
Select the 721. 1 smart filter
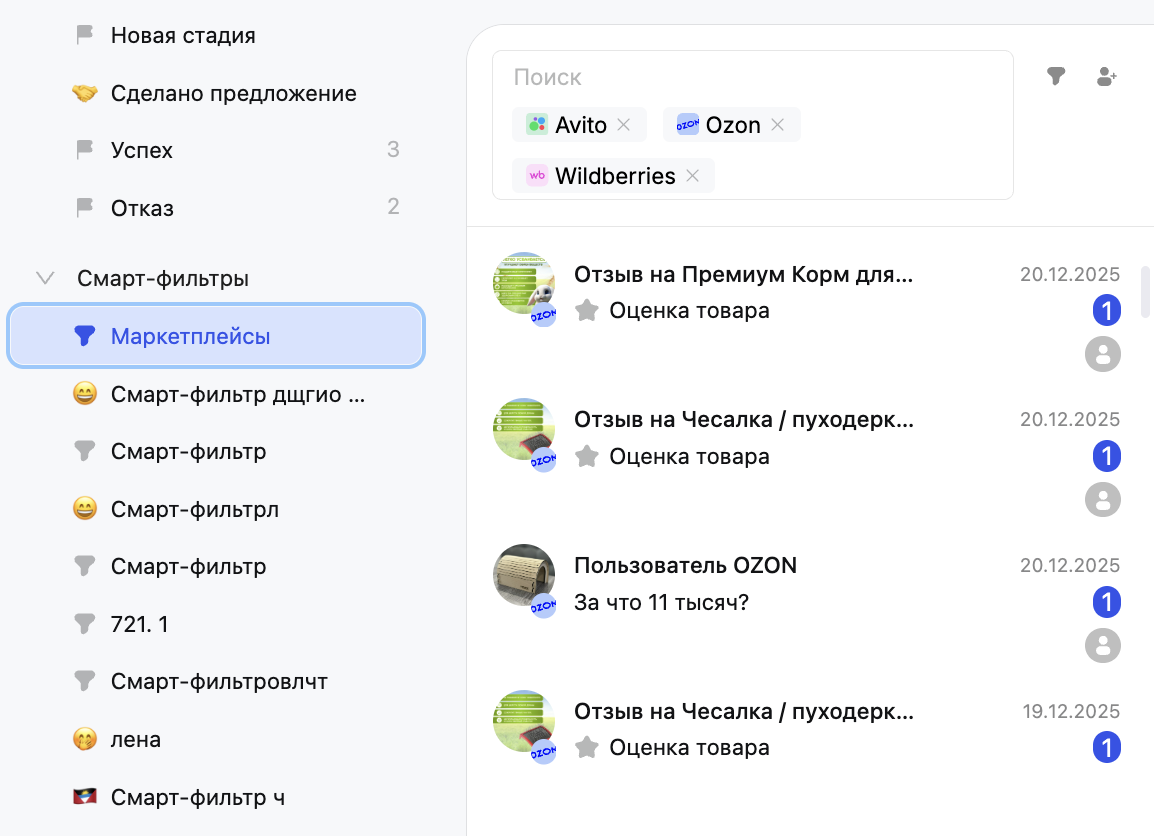(x=139, y=625)
